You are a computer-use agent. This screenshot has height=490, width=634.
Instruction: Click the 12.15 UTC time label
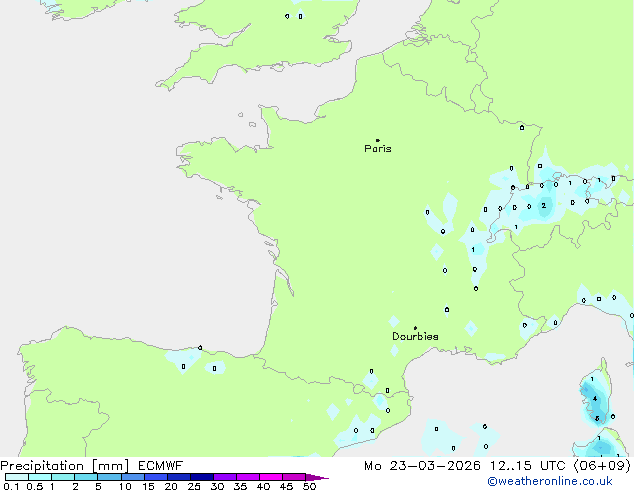(531, 465)
